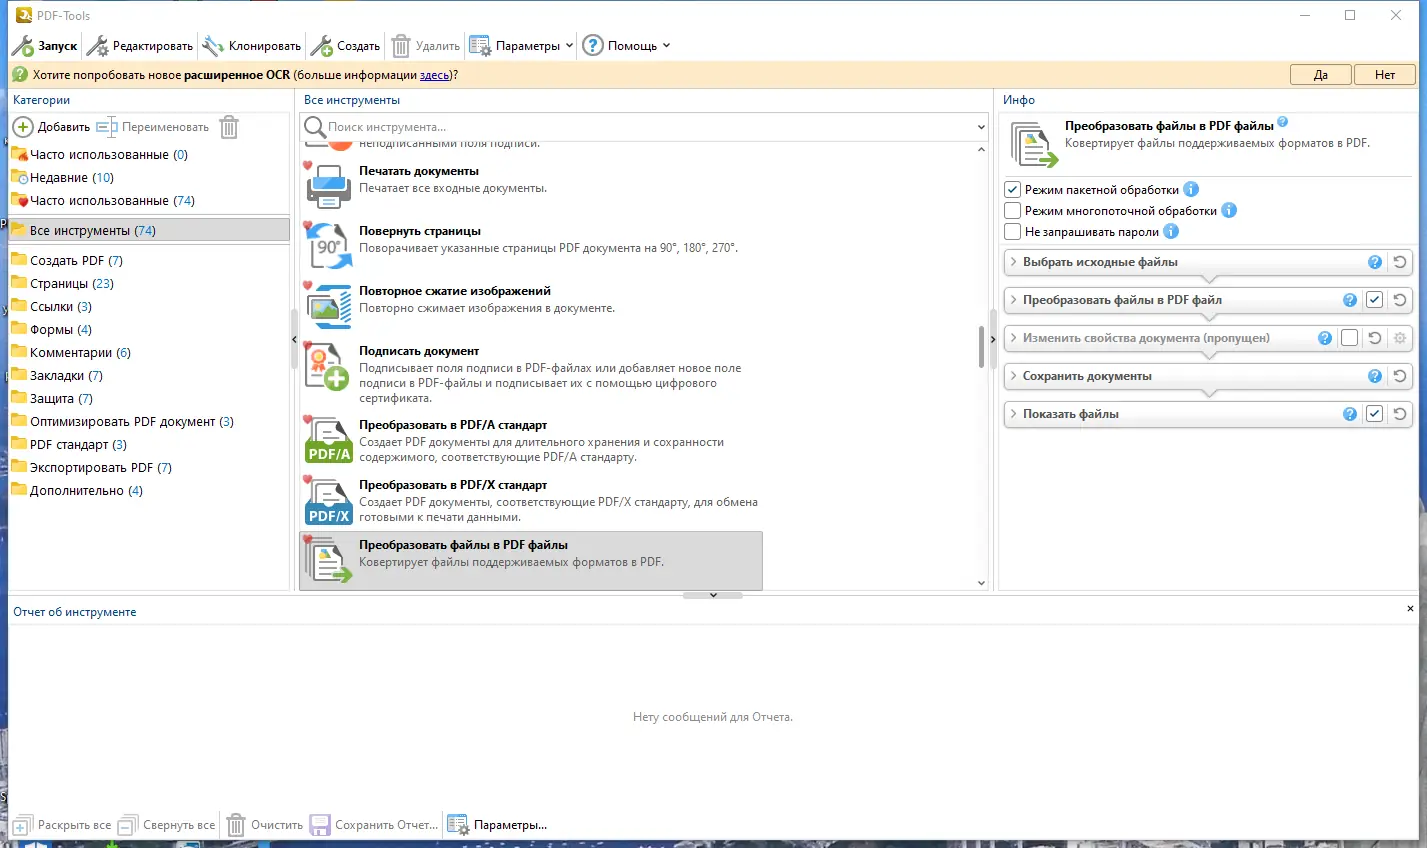The width and height of the screenshot is (1427, 848).
Task: Click the Удалить trash icon in top toolbar
Action: click(x=401, y=46)
